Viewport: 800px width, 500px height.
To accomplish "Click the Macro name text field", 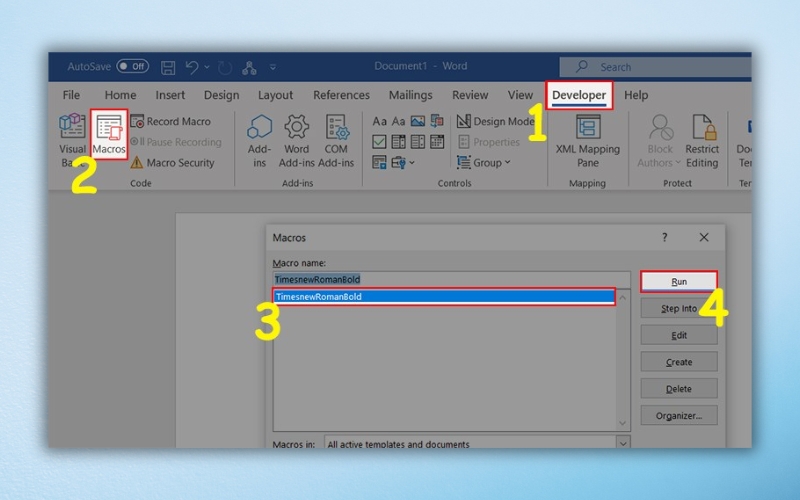I will pyautogui.click(x=452, y=279).
